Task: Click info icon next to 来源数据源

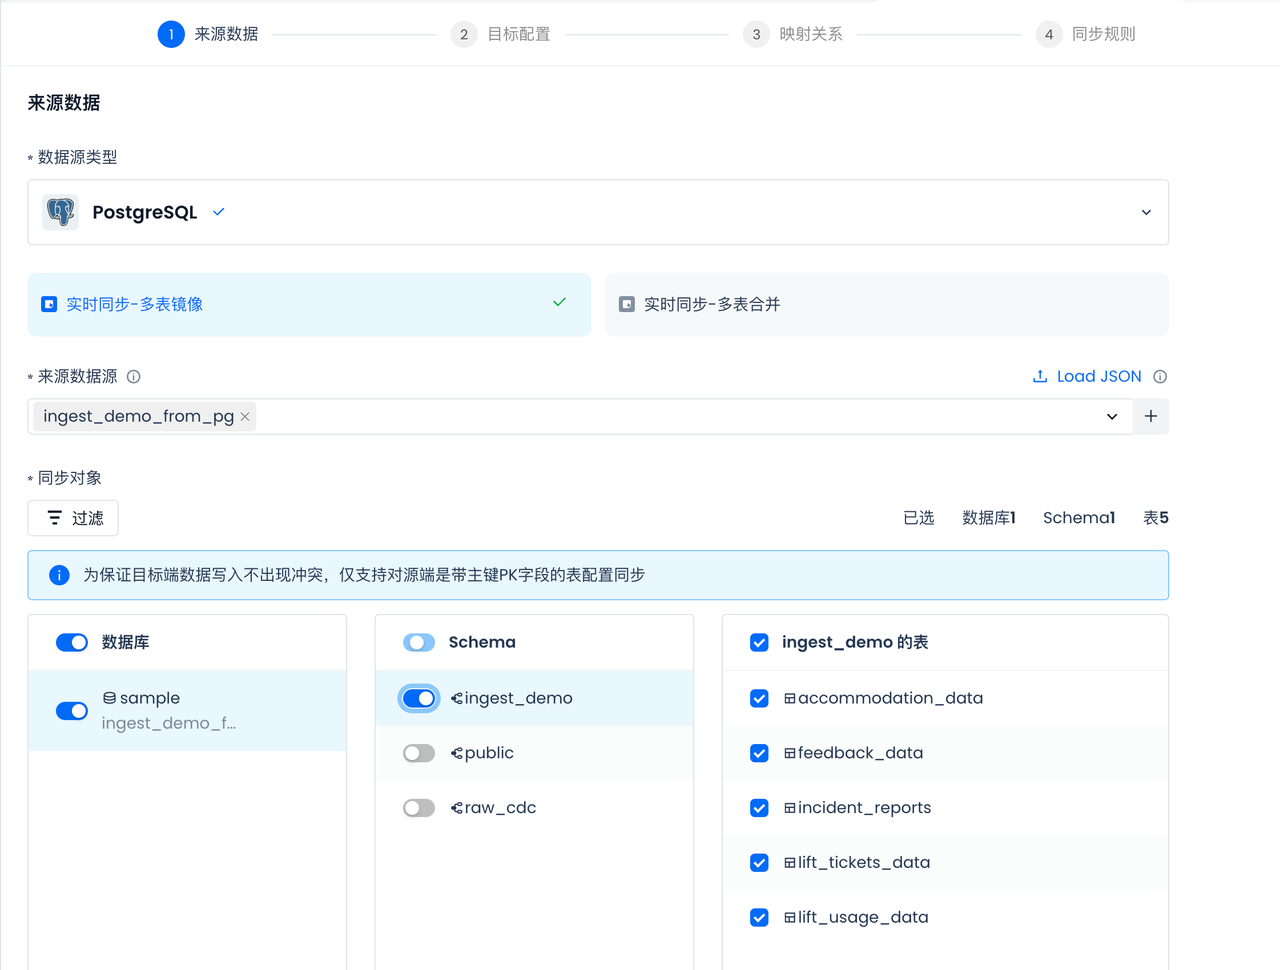Action: tap(134, 377)
